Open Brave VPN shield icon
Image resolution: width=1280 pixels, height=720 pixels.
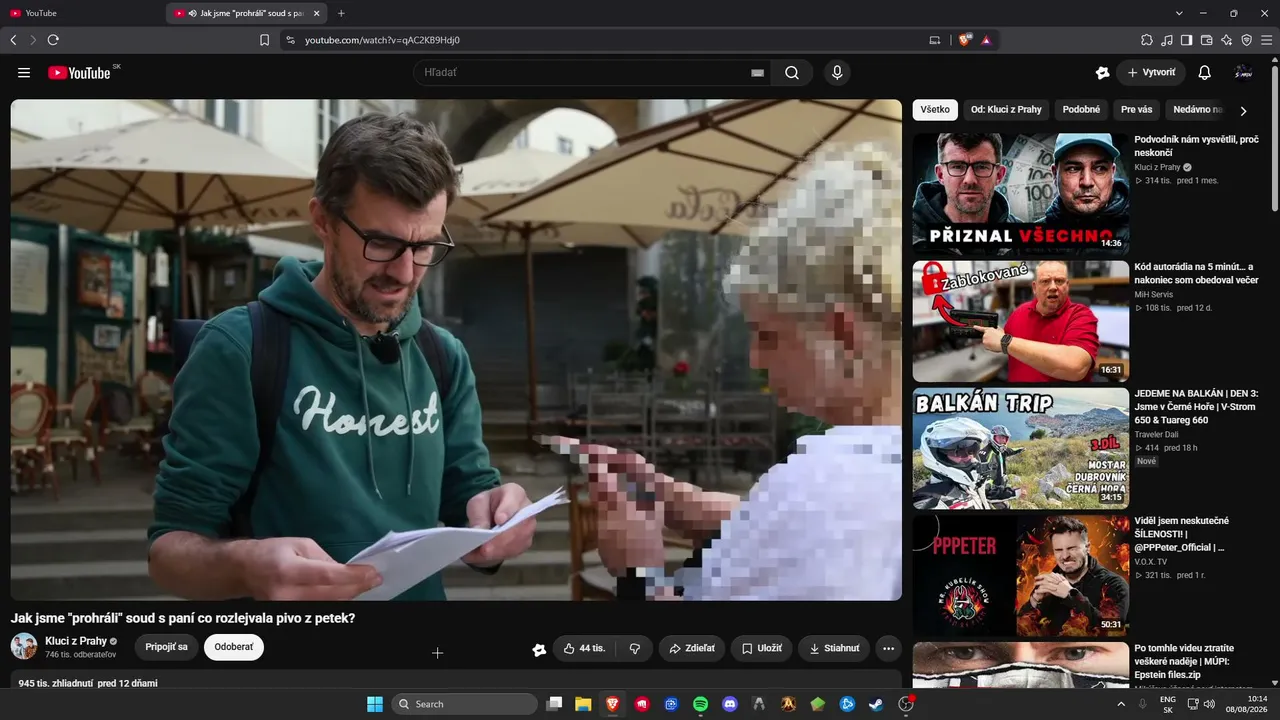1247,40
